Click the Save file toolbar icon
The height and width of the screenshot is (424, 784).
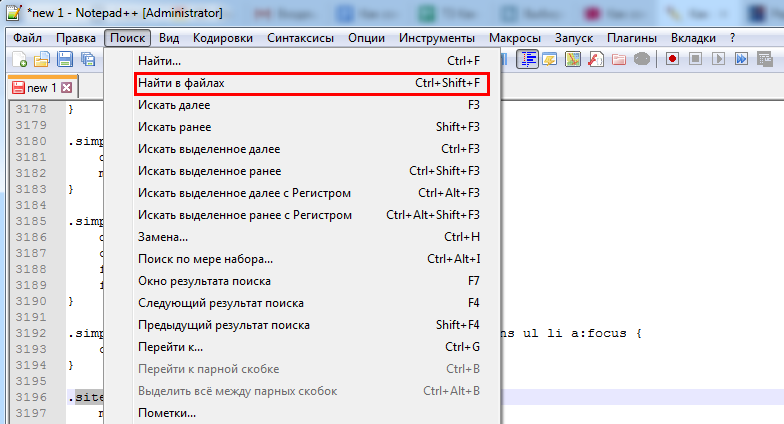point(65,60)
